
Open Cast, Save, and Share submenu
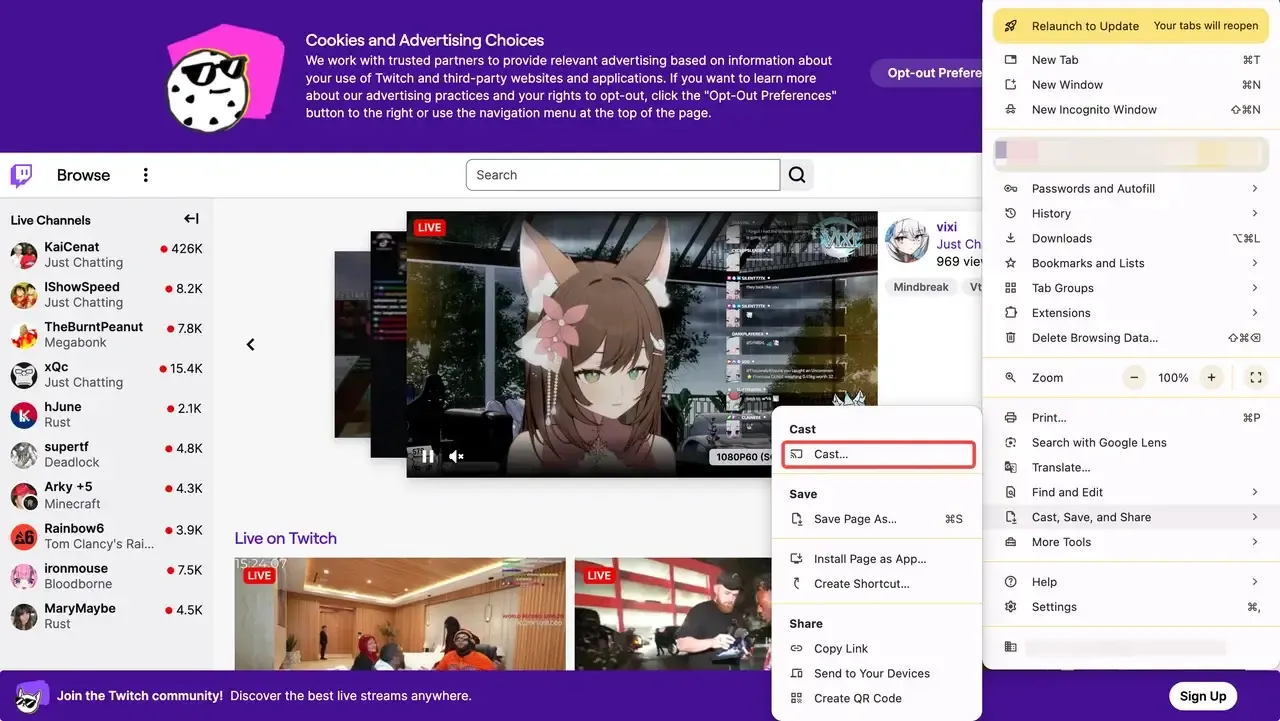point(1131,517)
